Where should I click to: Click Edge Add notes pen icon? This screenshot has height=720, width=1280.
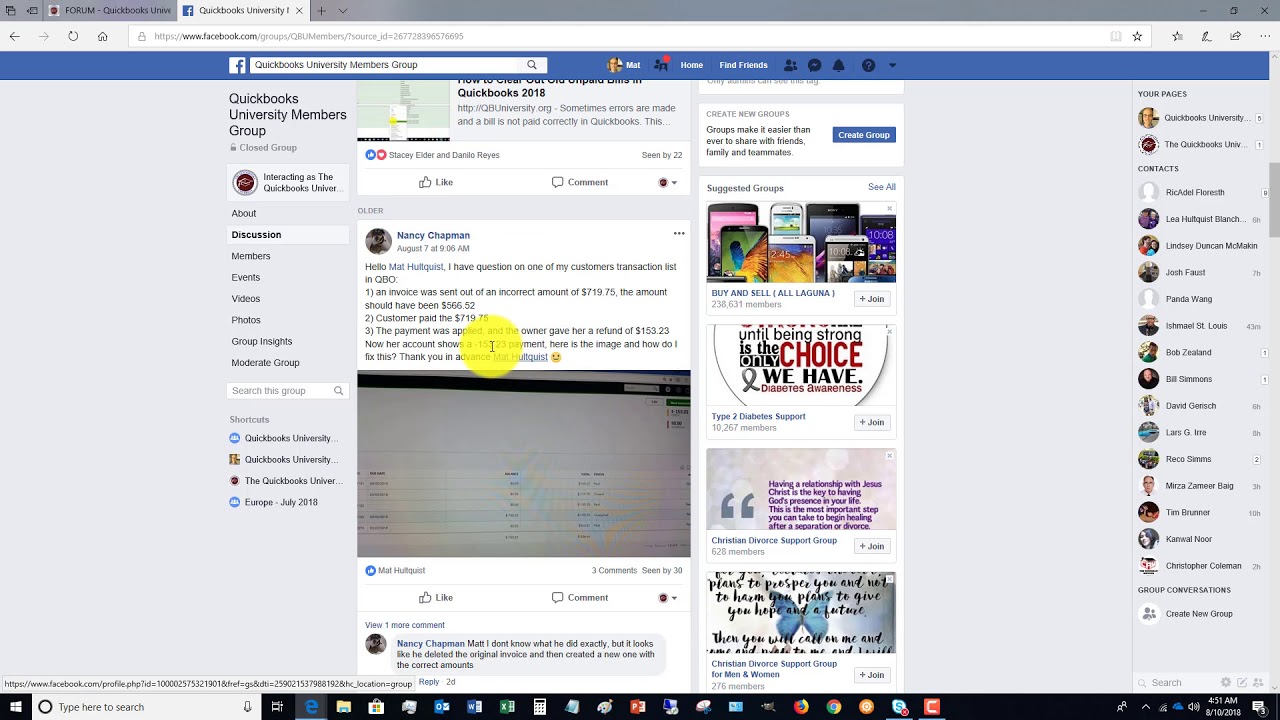tap(1207, 36)
